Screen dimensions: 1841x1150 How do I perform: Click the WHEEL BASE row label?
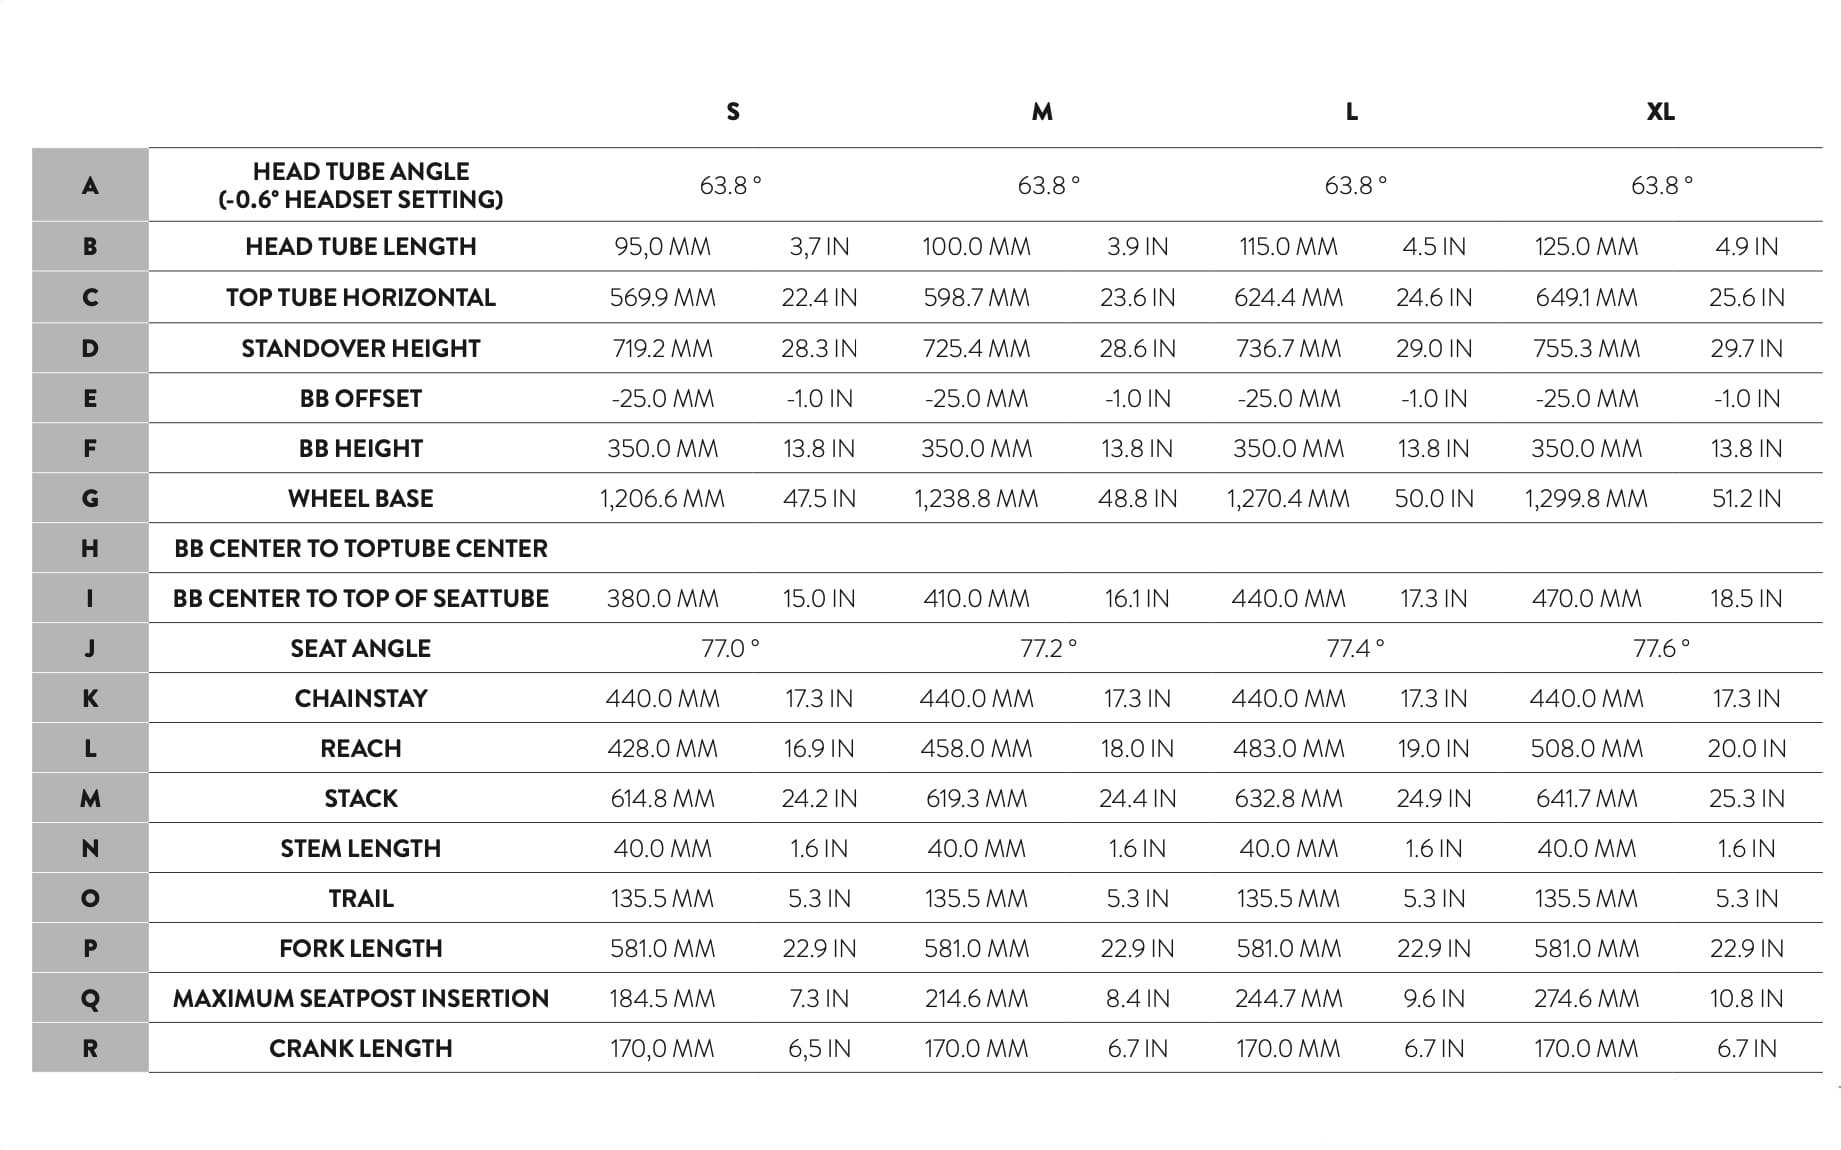pyautogui.click(x=361, y=498)
